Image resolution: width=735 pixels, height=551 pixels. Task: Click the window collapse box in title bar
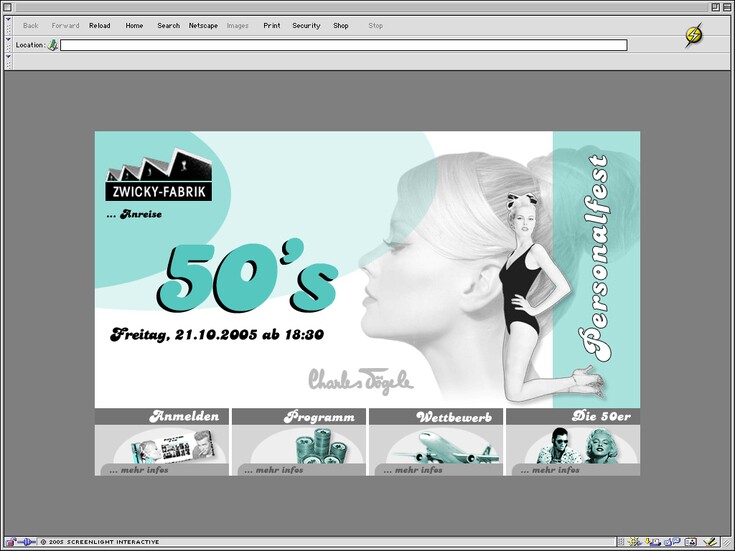tap(727, 7)
